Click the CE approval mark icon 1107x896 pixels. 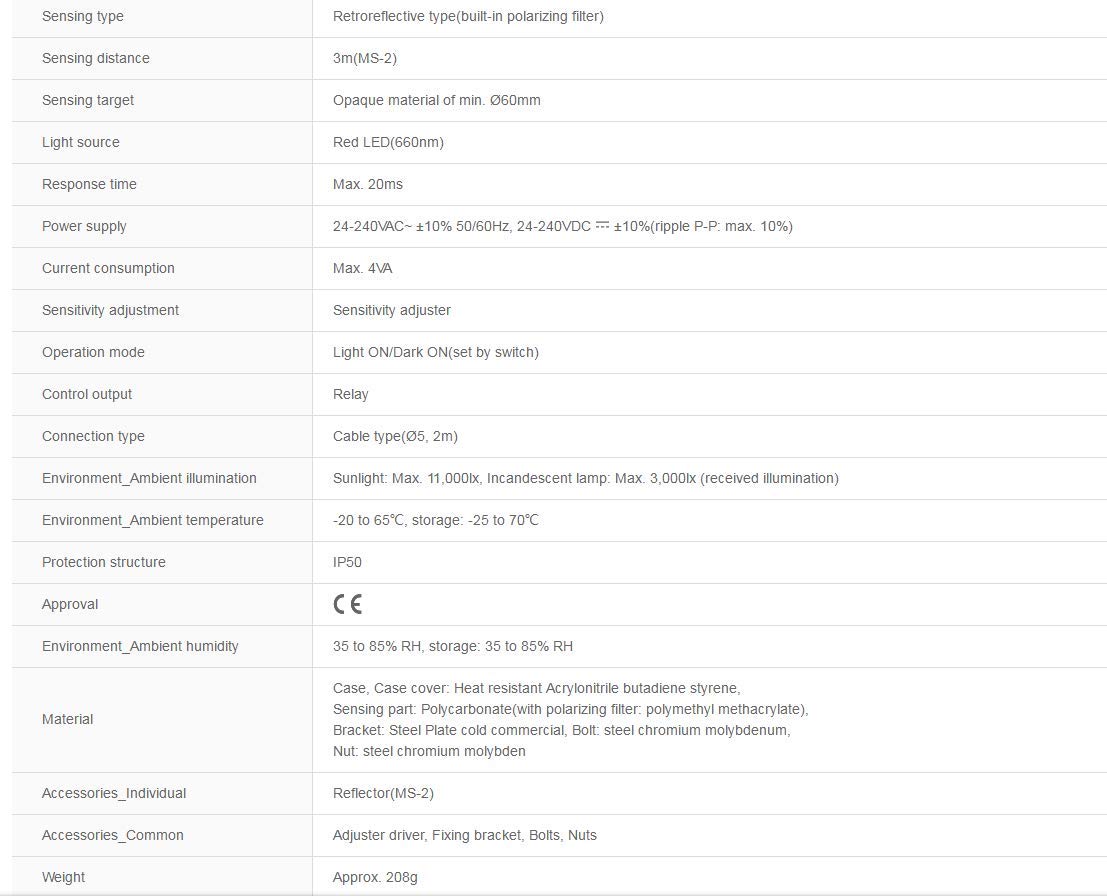(347, 604)
